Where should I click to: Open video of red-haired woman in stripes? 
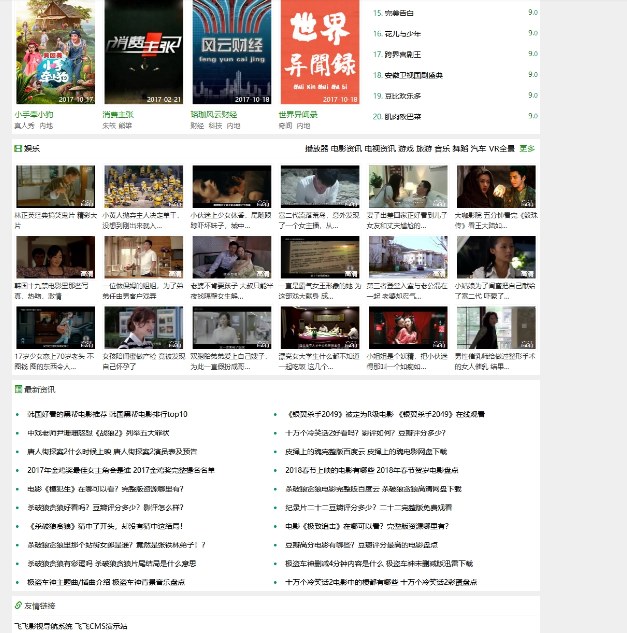pos(143,327)
